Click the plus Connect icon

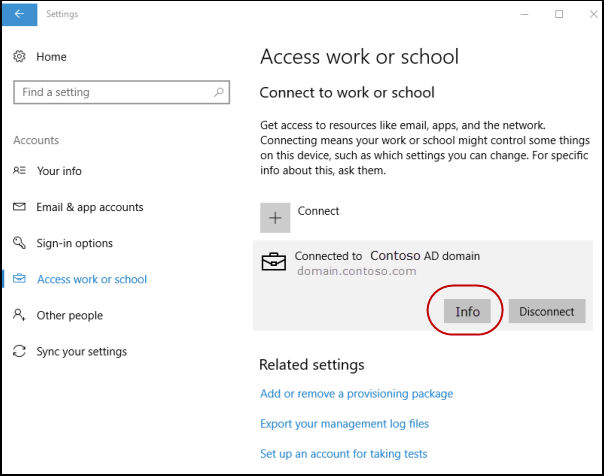(275, 218)
